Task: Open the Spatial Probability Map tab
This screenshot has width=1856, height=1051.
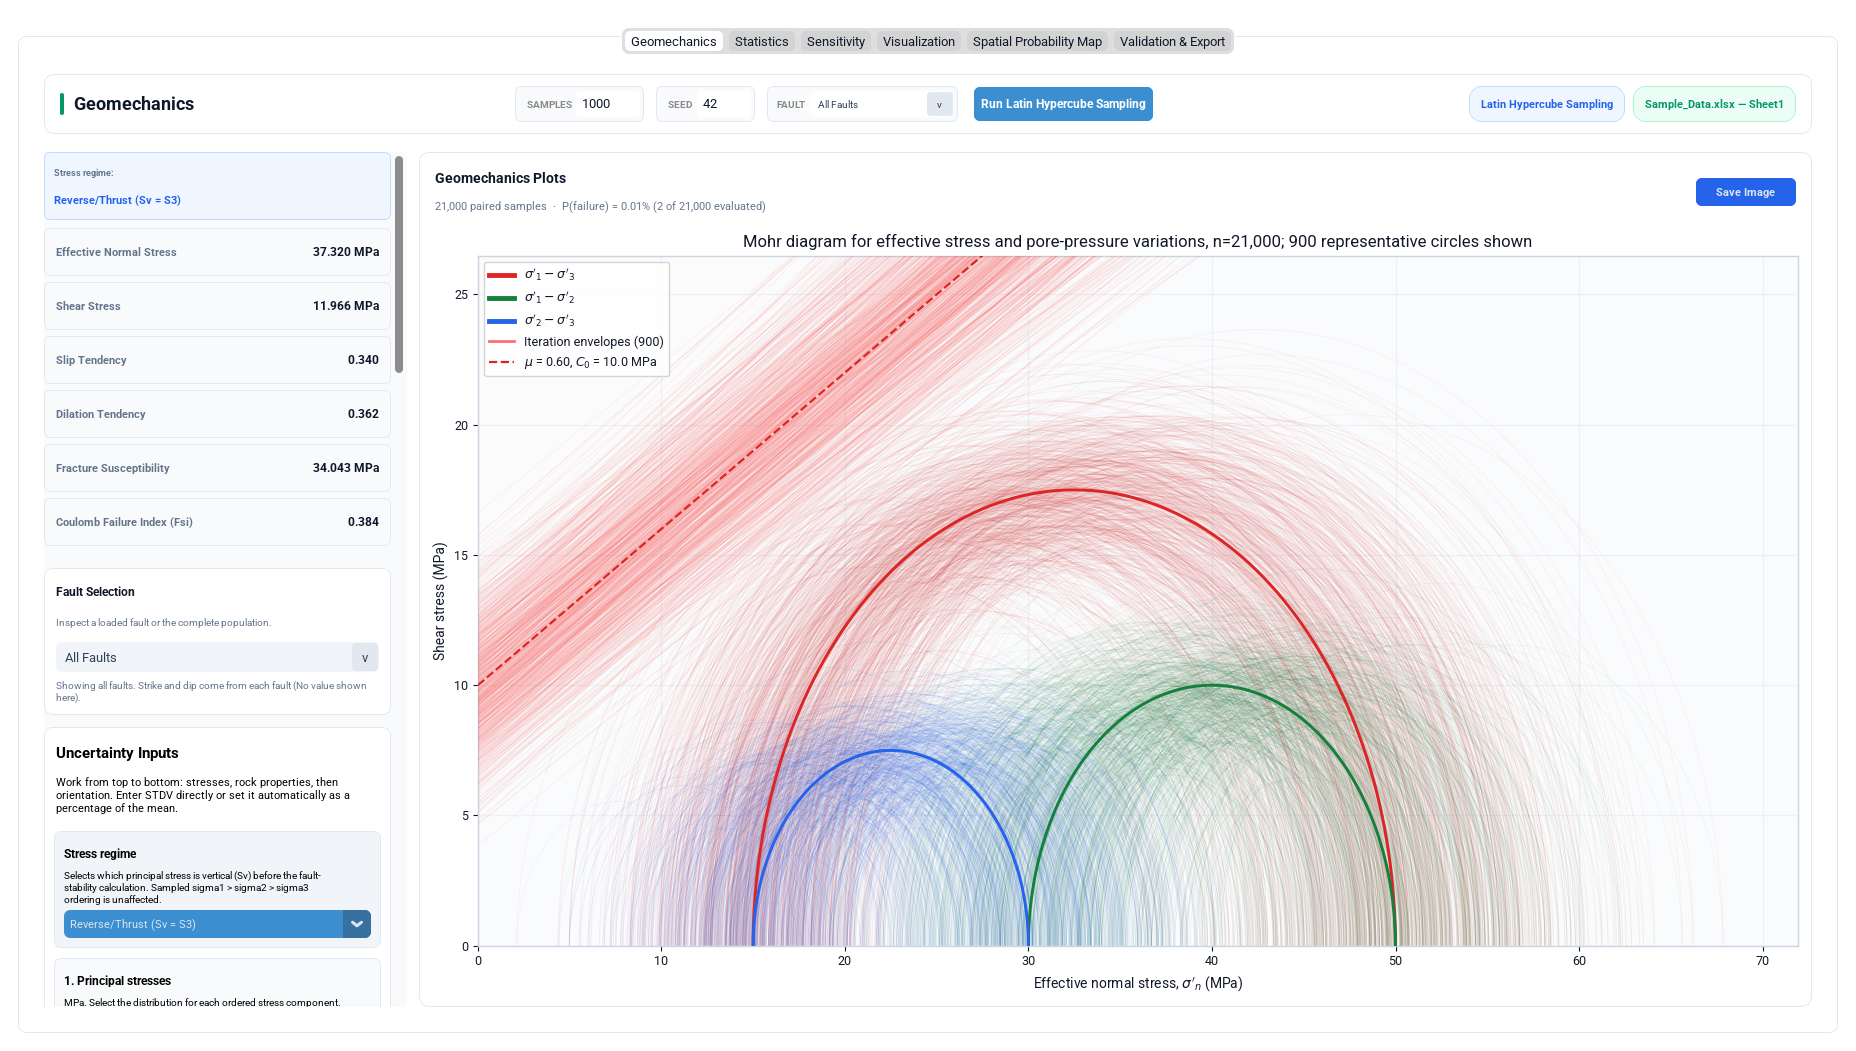Action: point(1037,41)
